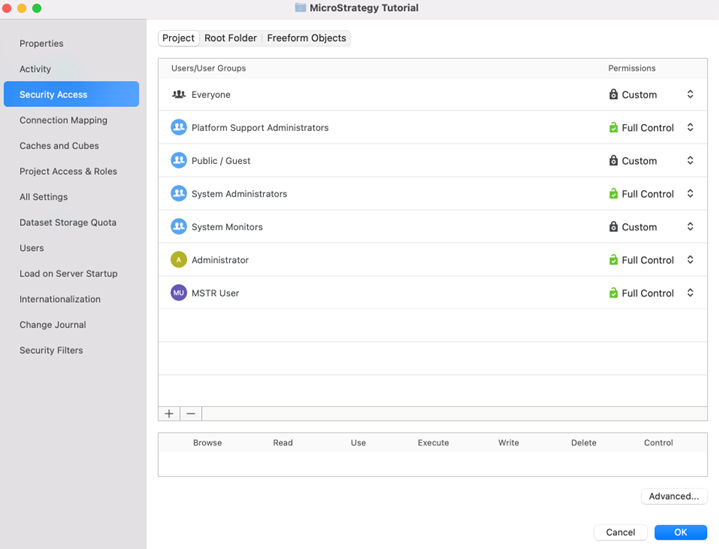Open Connection Mapping in the sidebar
This screenshot has width=719, height=549.
click(63, 120)
